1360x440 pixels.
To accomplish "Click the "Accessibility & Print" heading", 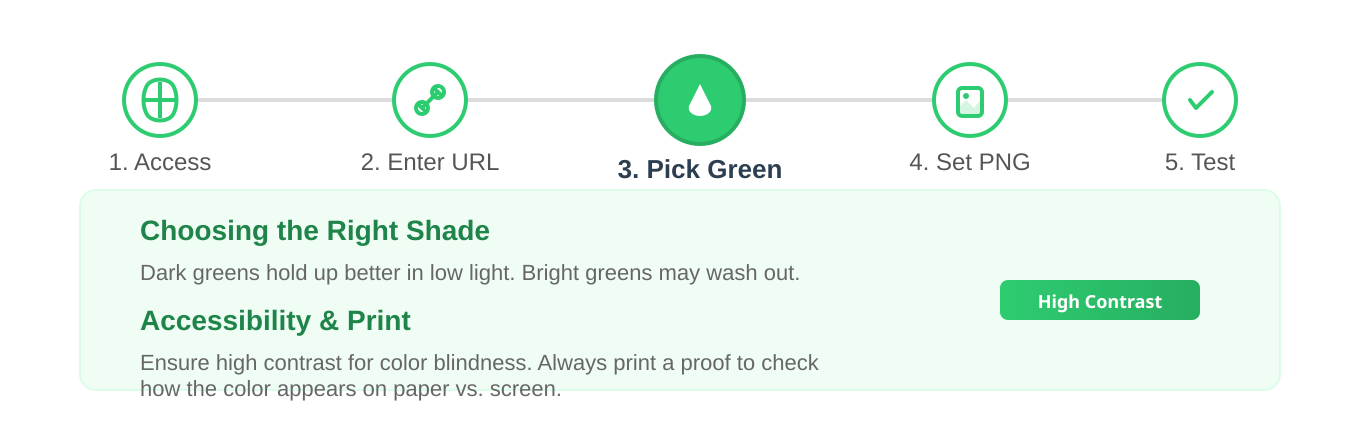I will (275, 321).
